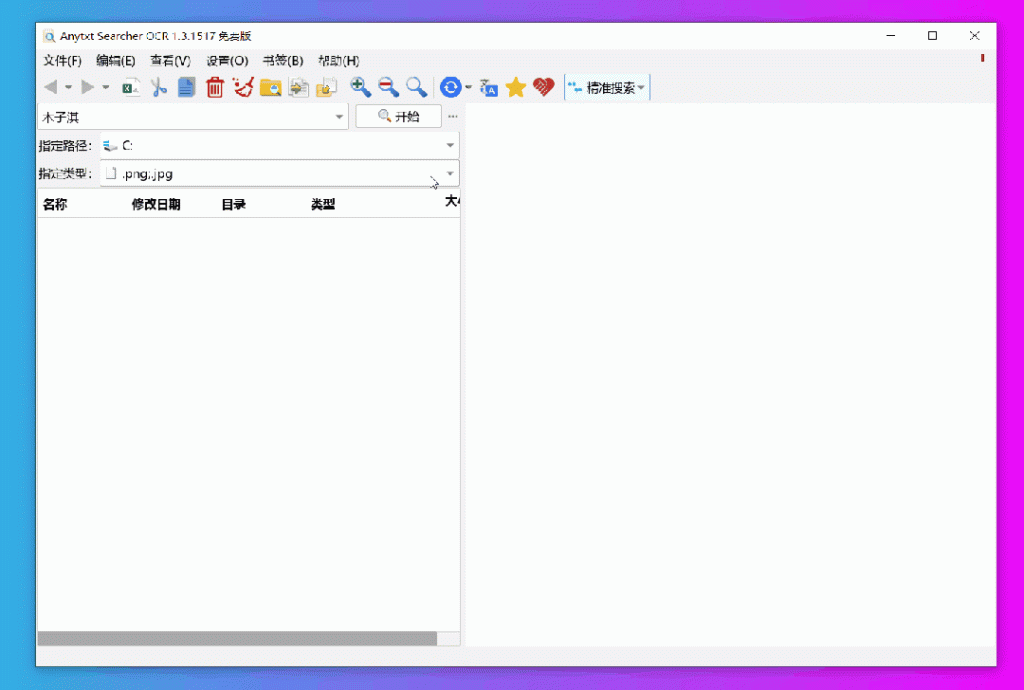This screenshot has width=1024, height=690.
Task: Click the 开始 search button
Action: click(398, 116)
